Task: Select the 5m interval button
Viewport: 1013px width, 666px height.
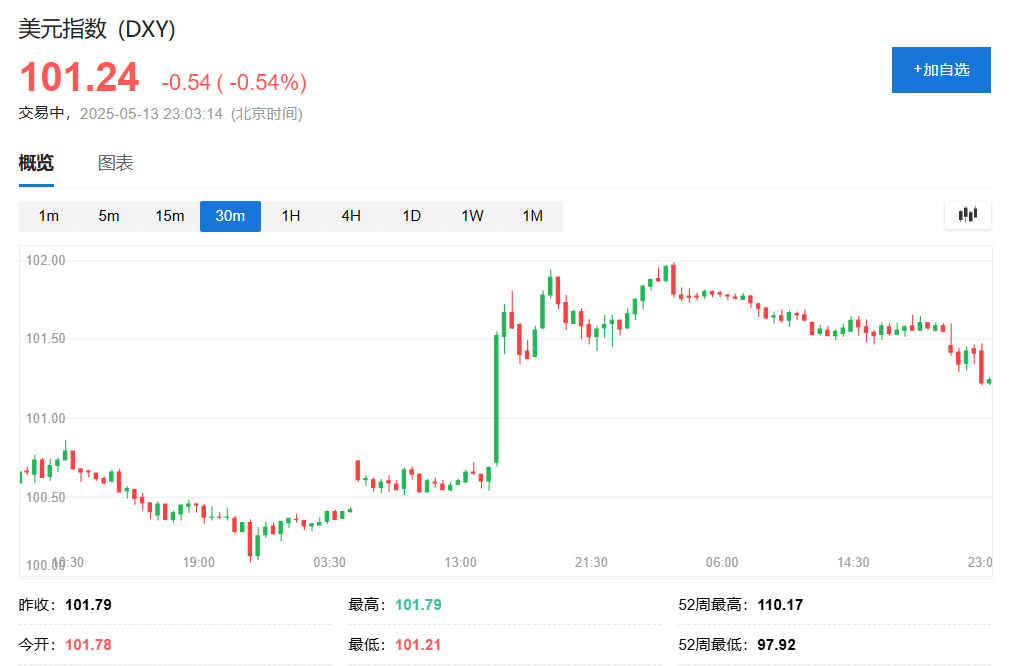Action: tap(109, 216)
